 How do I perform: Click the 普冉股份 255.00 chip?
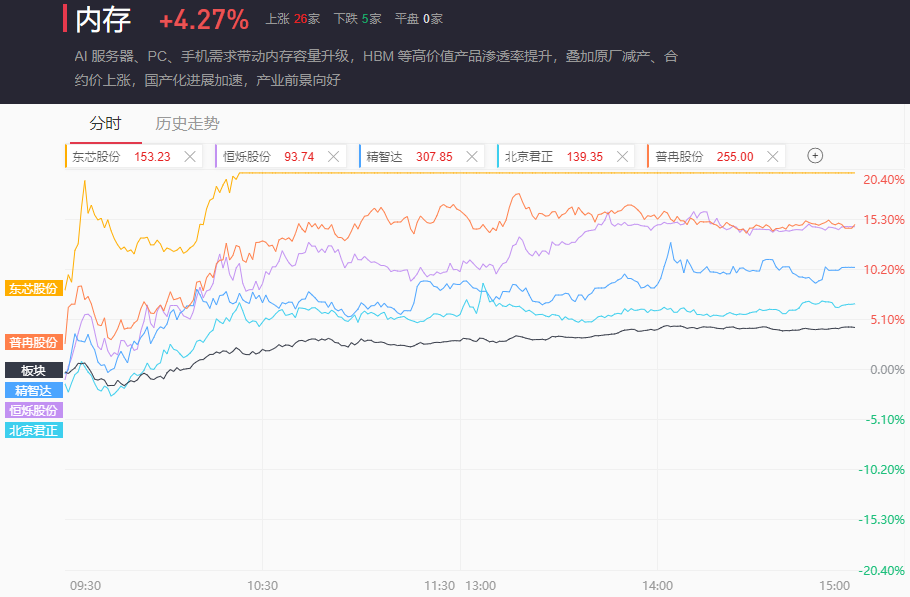pos(704,156)
